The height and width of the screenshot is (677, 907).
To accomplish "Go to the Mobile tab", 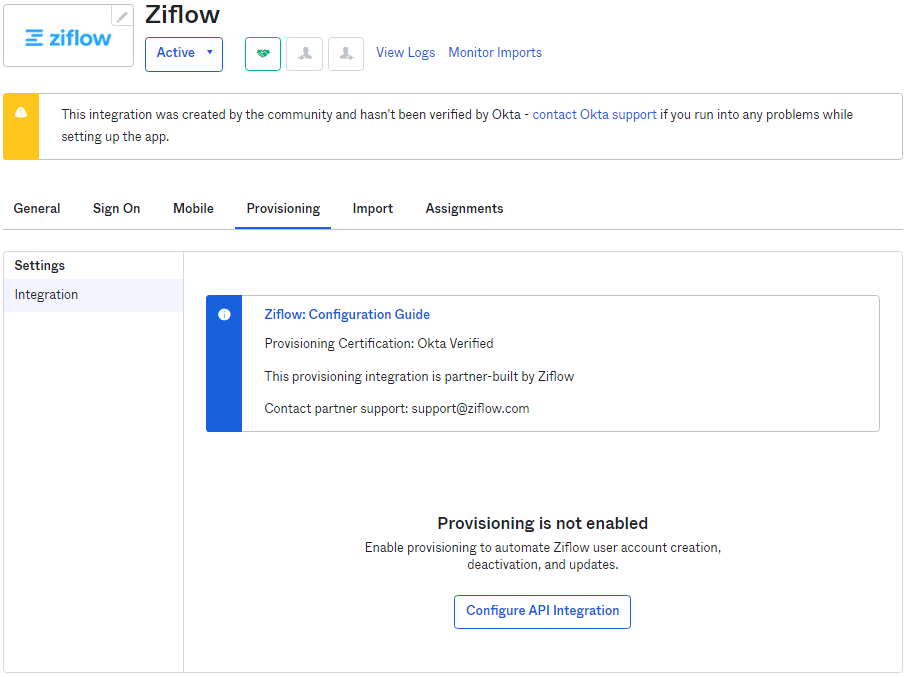I will click(193, 209).
